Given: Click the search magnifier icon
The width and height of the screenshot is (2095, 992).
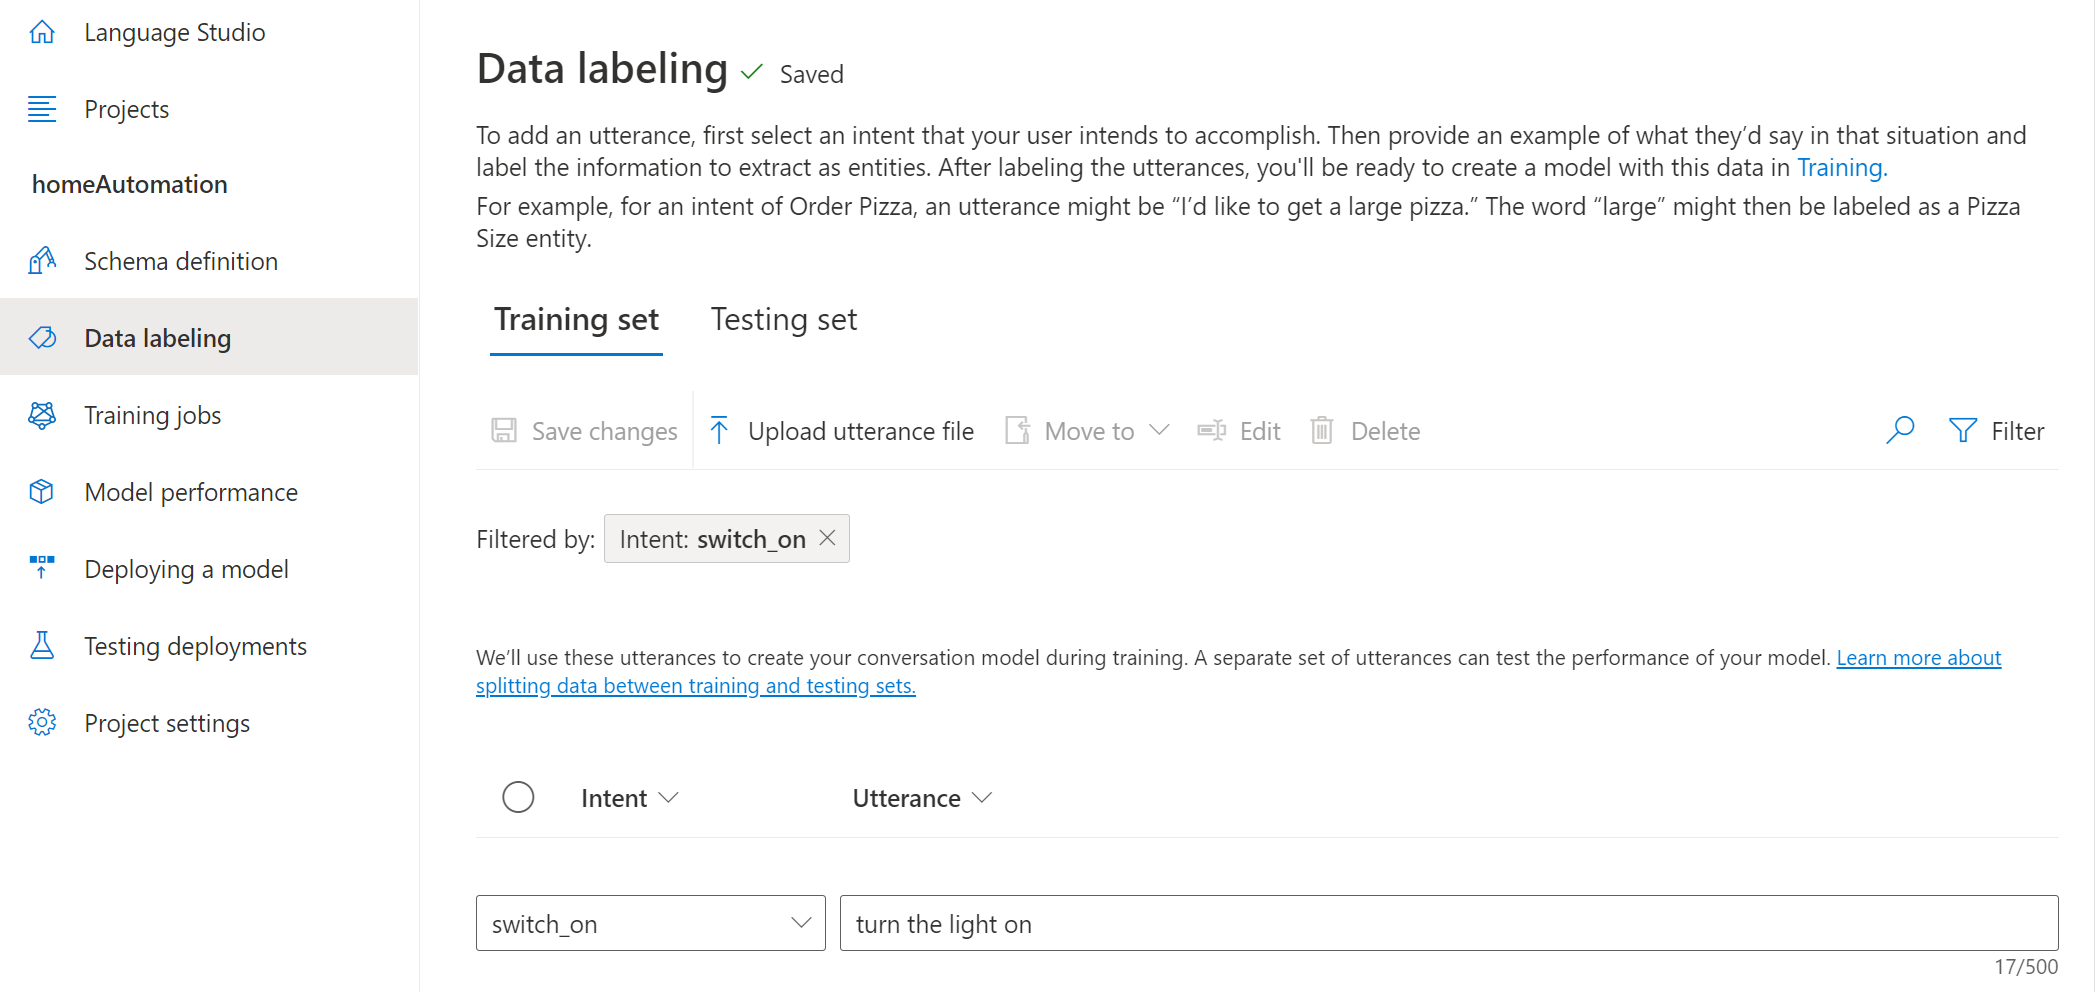Looking at the screenshot, I should pyautogui.click(x=1900, y=430).
